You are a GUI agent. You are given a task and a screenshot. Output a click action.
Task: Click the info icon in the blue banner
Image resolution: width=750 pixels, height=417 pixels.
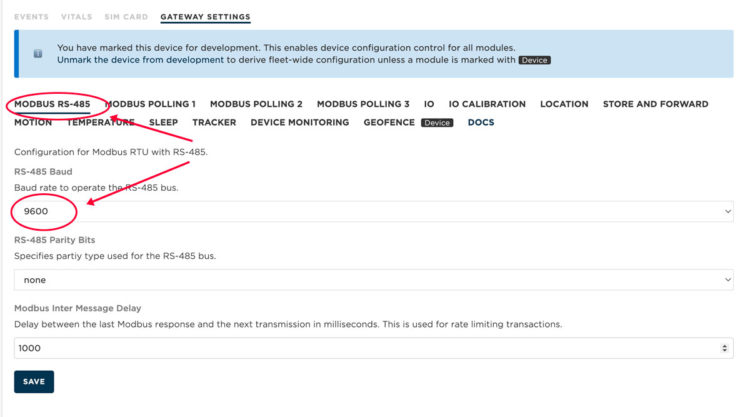tap(37, 53)
